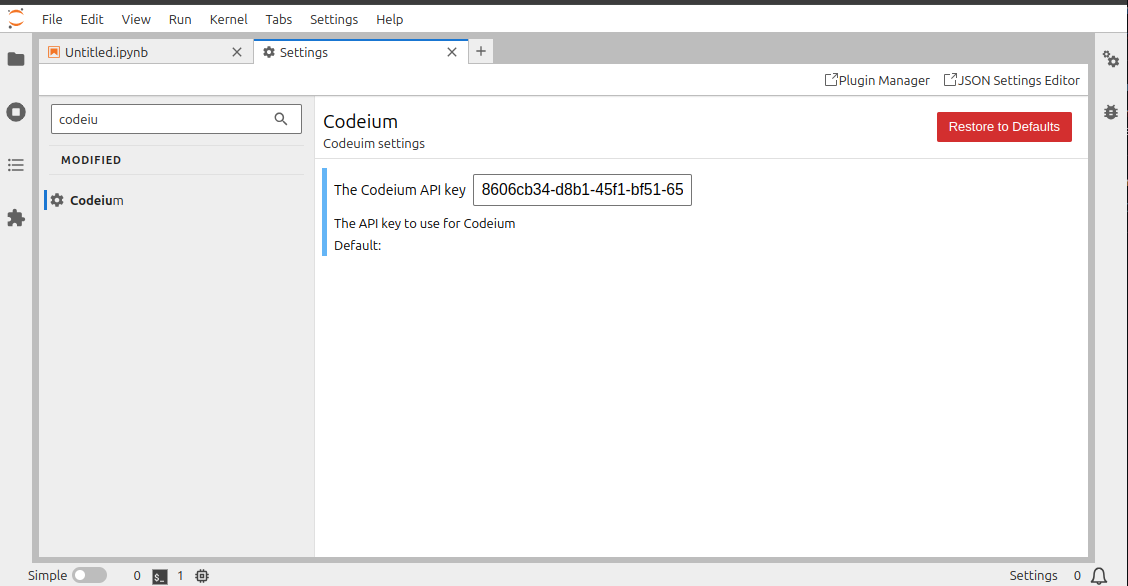Open the Kernel menu

229,19
